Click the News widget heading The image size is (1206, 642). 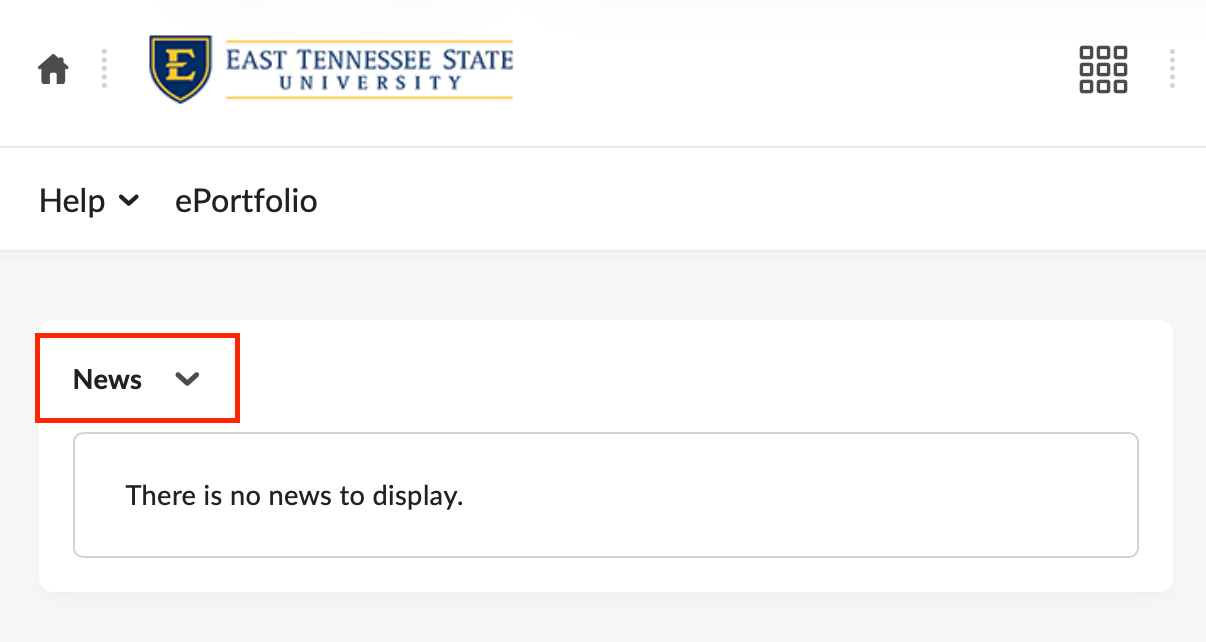click(x=107, y=379)
